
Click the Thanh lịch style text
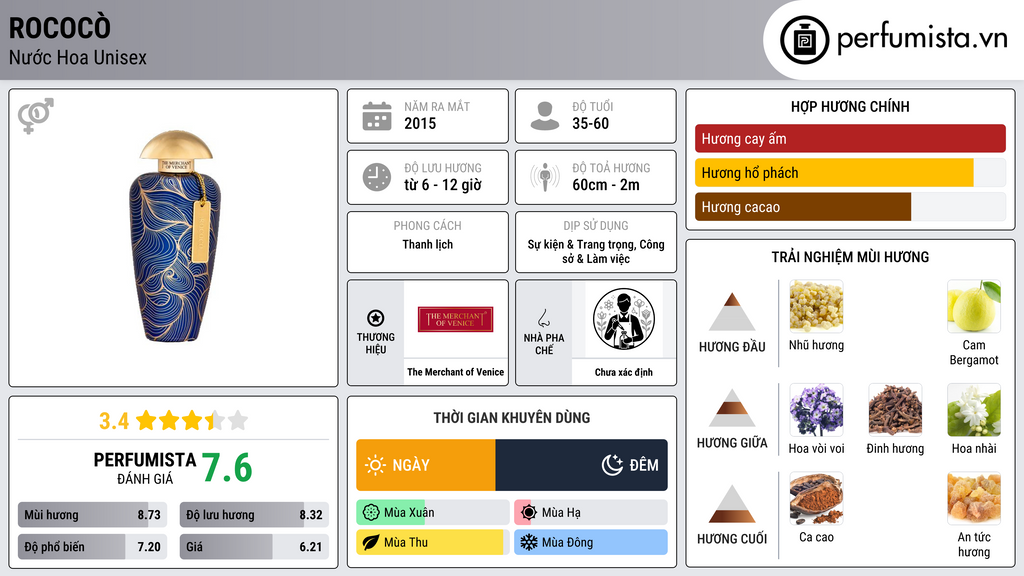[x=428, y=245]
